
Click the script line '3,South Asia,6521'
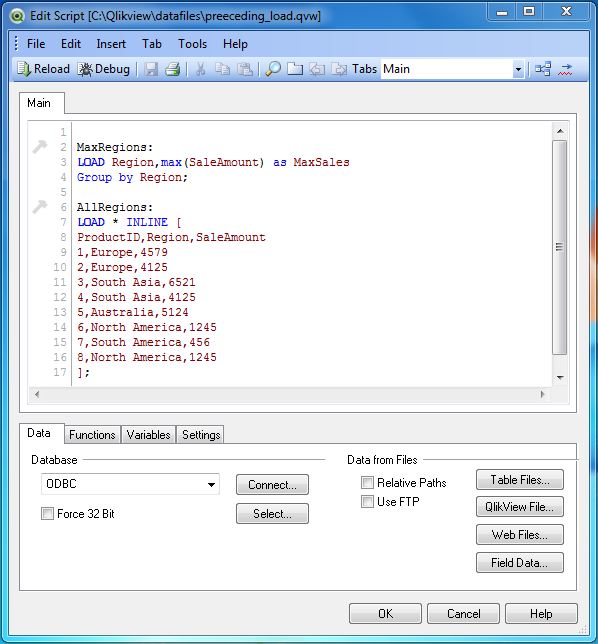136,282
